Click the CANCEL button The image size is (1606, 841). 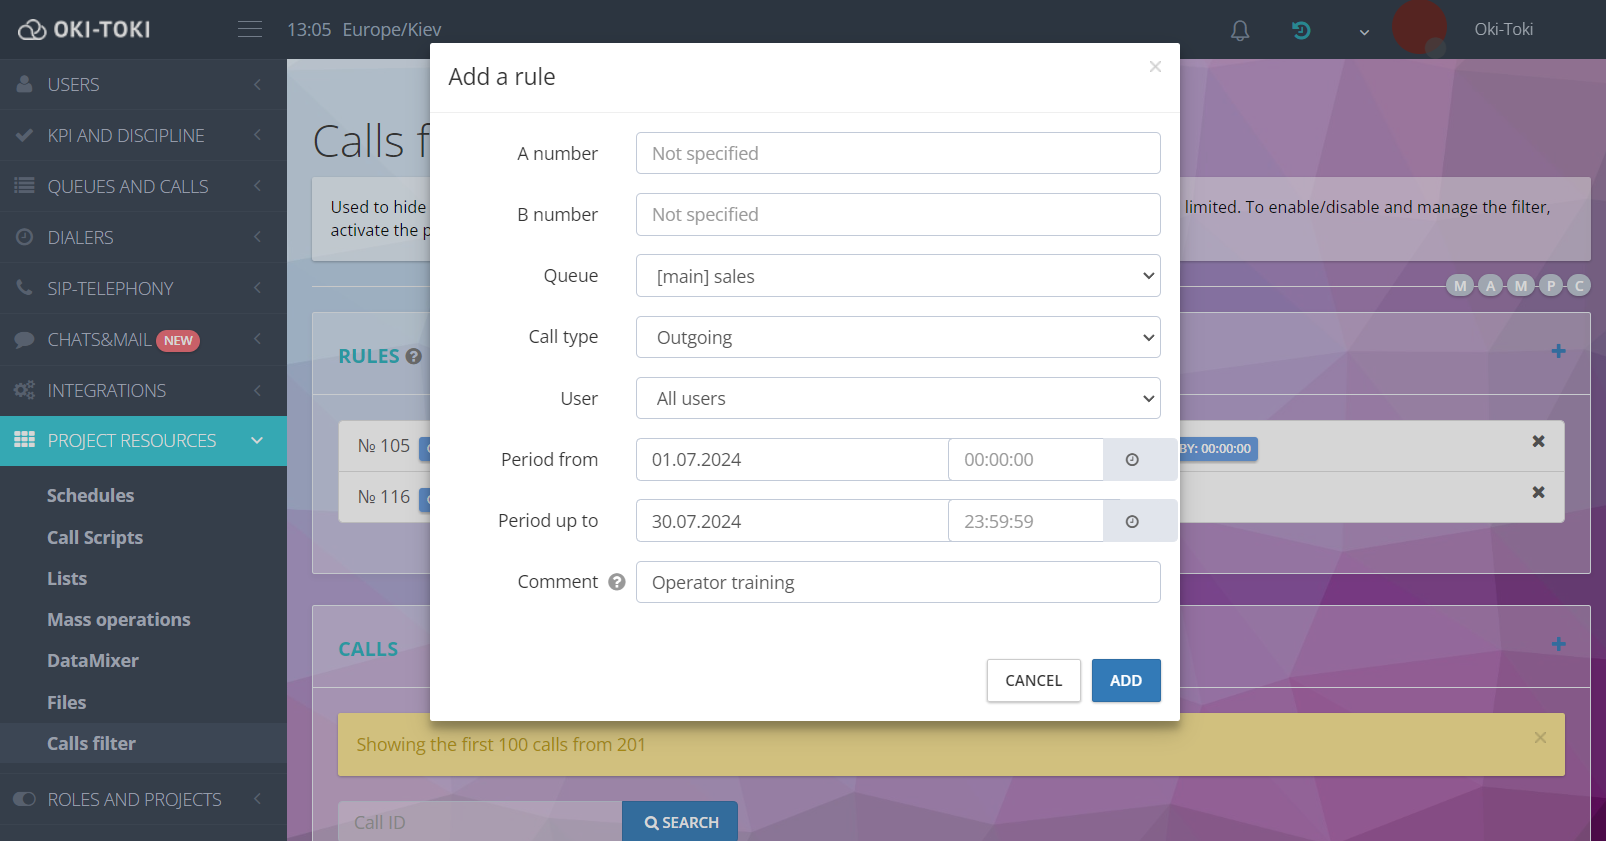tap(1033, 680)
